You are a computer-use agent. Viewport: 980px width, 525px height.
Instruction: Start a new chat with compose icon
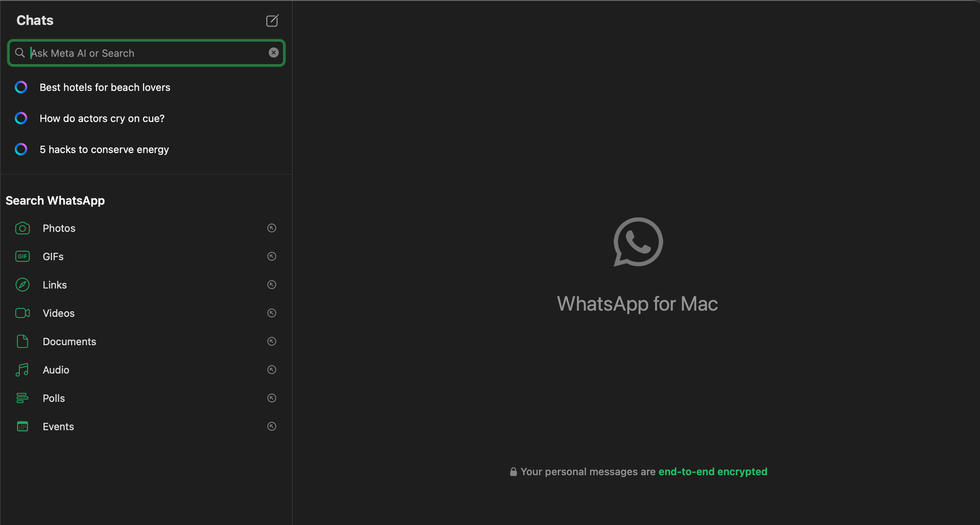tap(272, 21)
